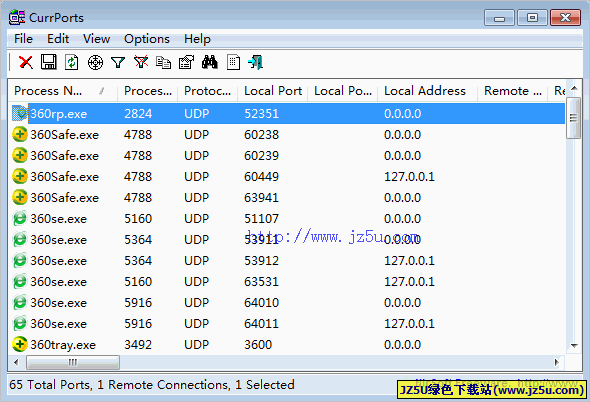The width and height of the screenshot is (590, 402).
Task: Open the Edit menu
Action: (x=58, y=39)
